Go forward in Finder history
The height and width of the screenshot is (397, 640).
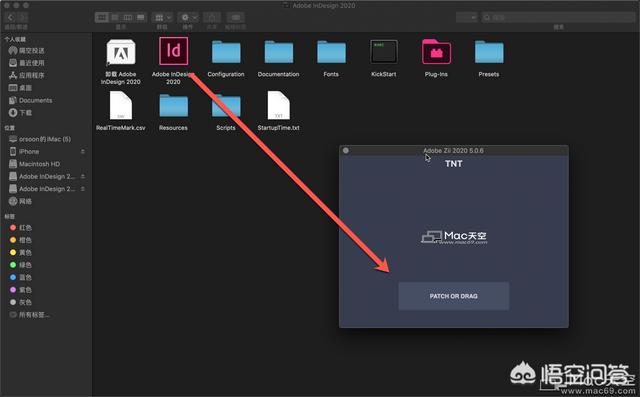pos(22,17)
